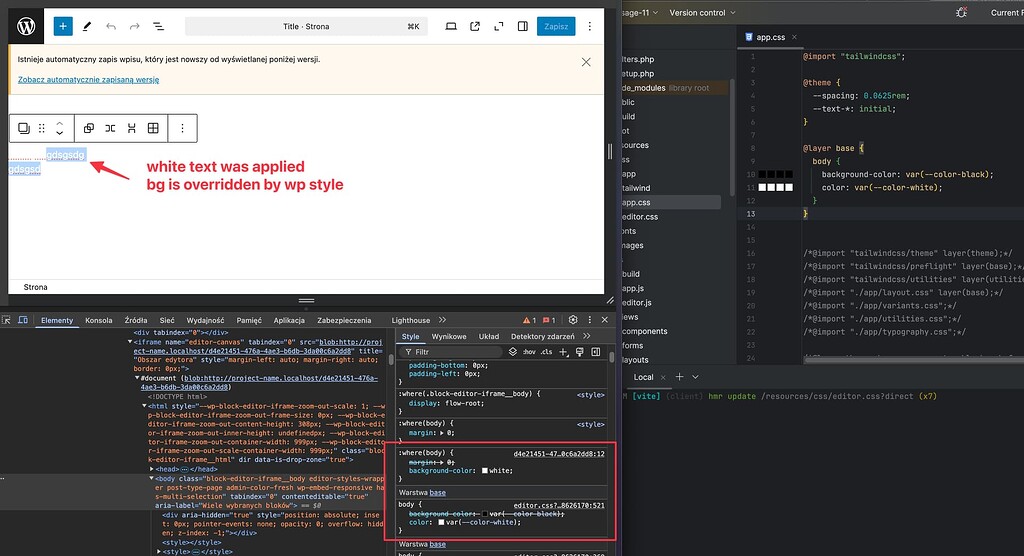Undo the last change in WordPress
The width and height of the screenshot is (1024, 556).
[111, 26]
